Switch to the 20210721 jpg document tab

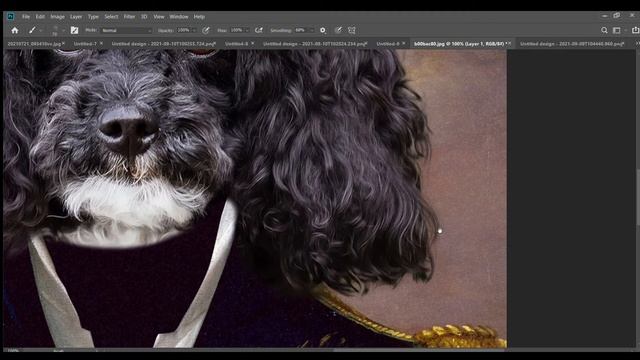click(x=34, y=44)
